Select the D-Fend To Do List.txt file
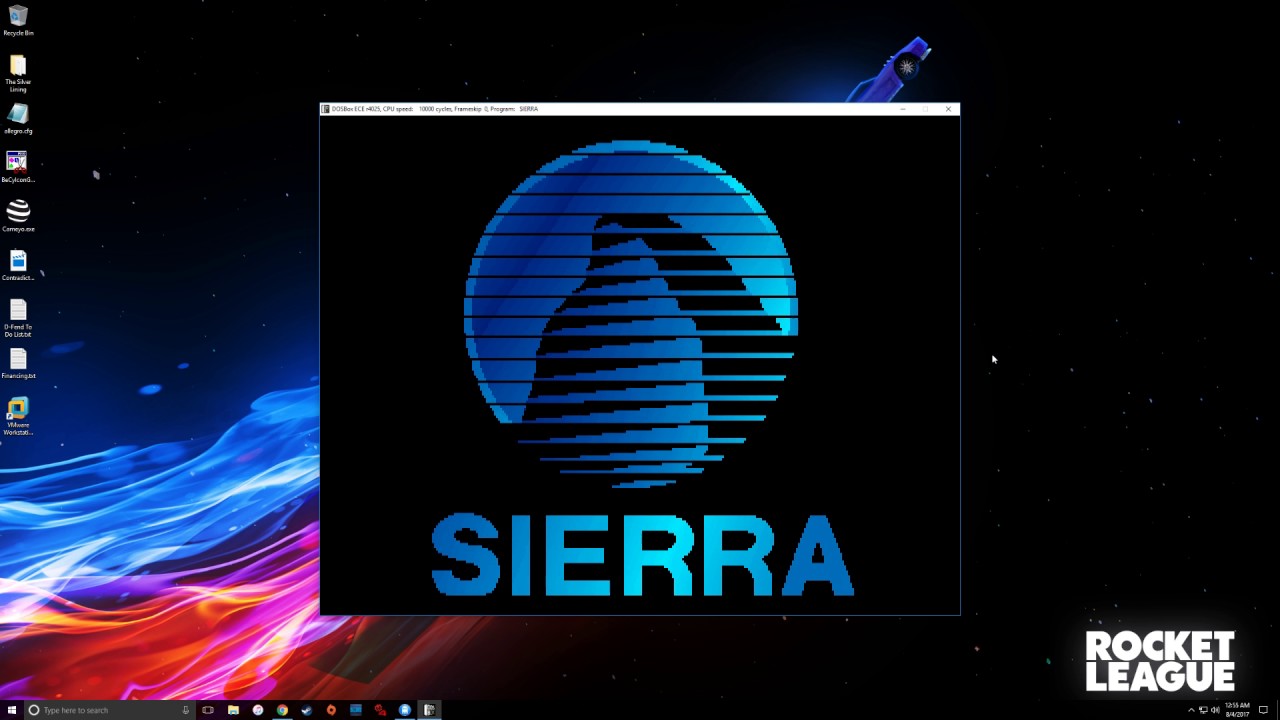This screenshot has width=1280, height=720. point(18,318)
